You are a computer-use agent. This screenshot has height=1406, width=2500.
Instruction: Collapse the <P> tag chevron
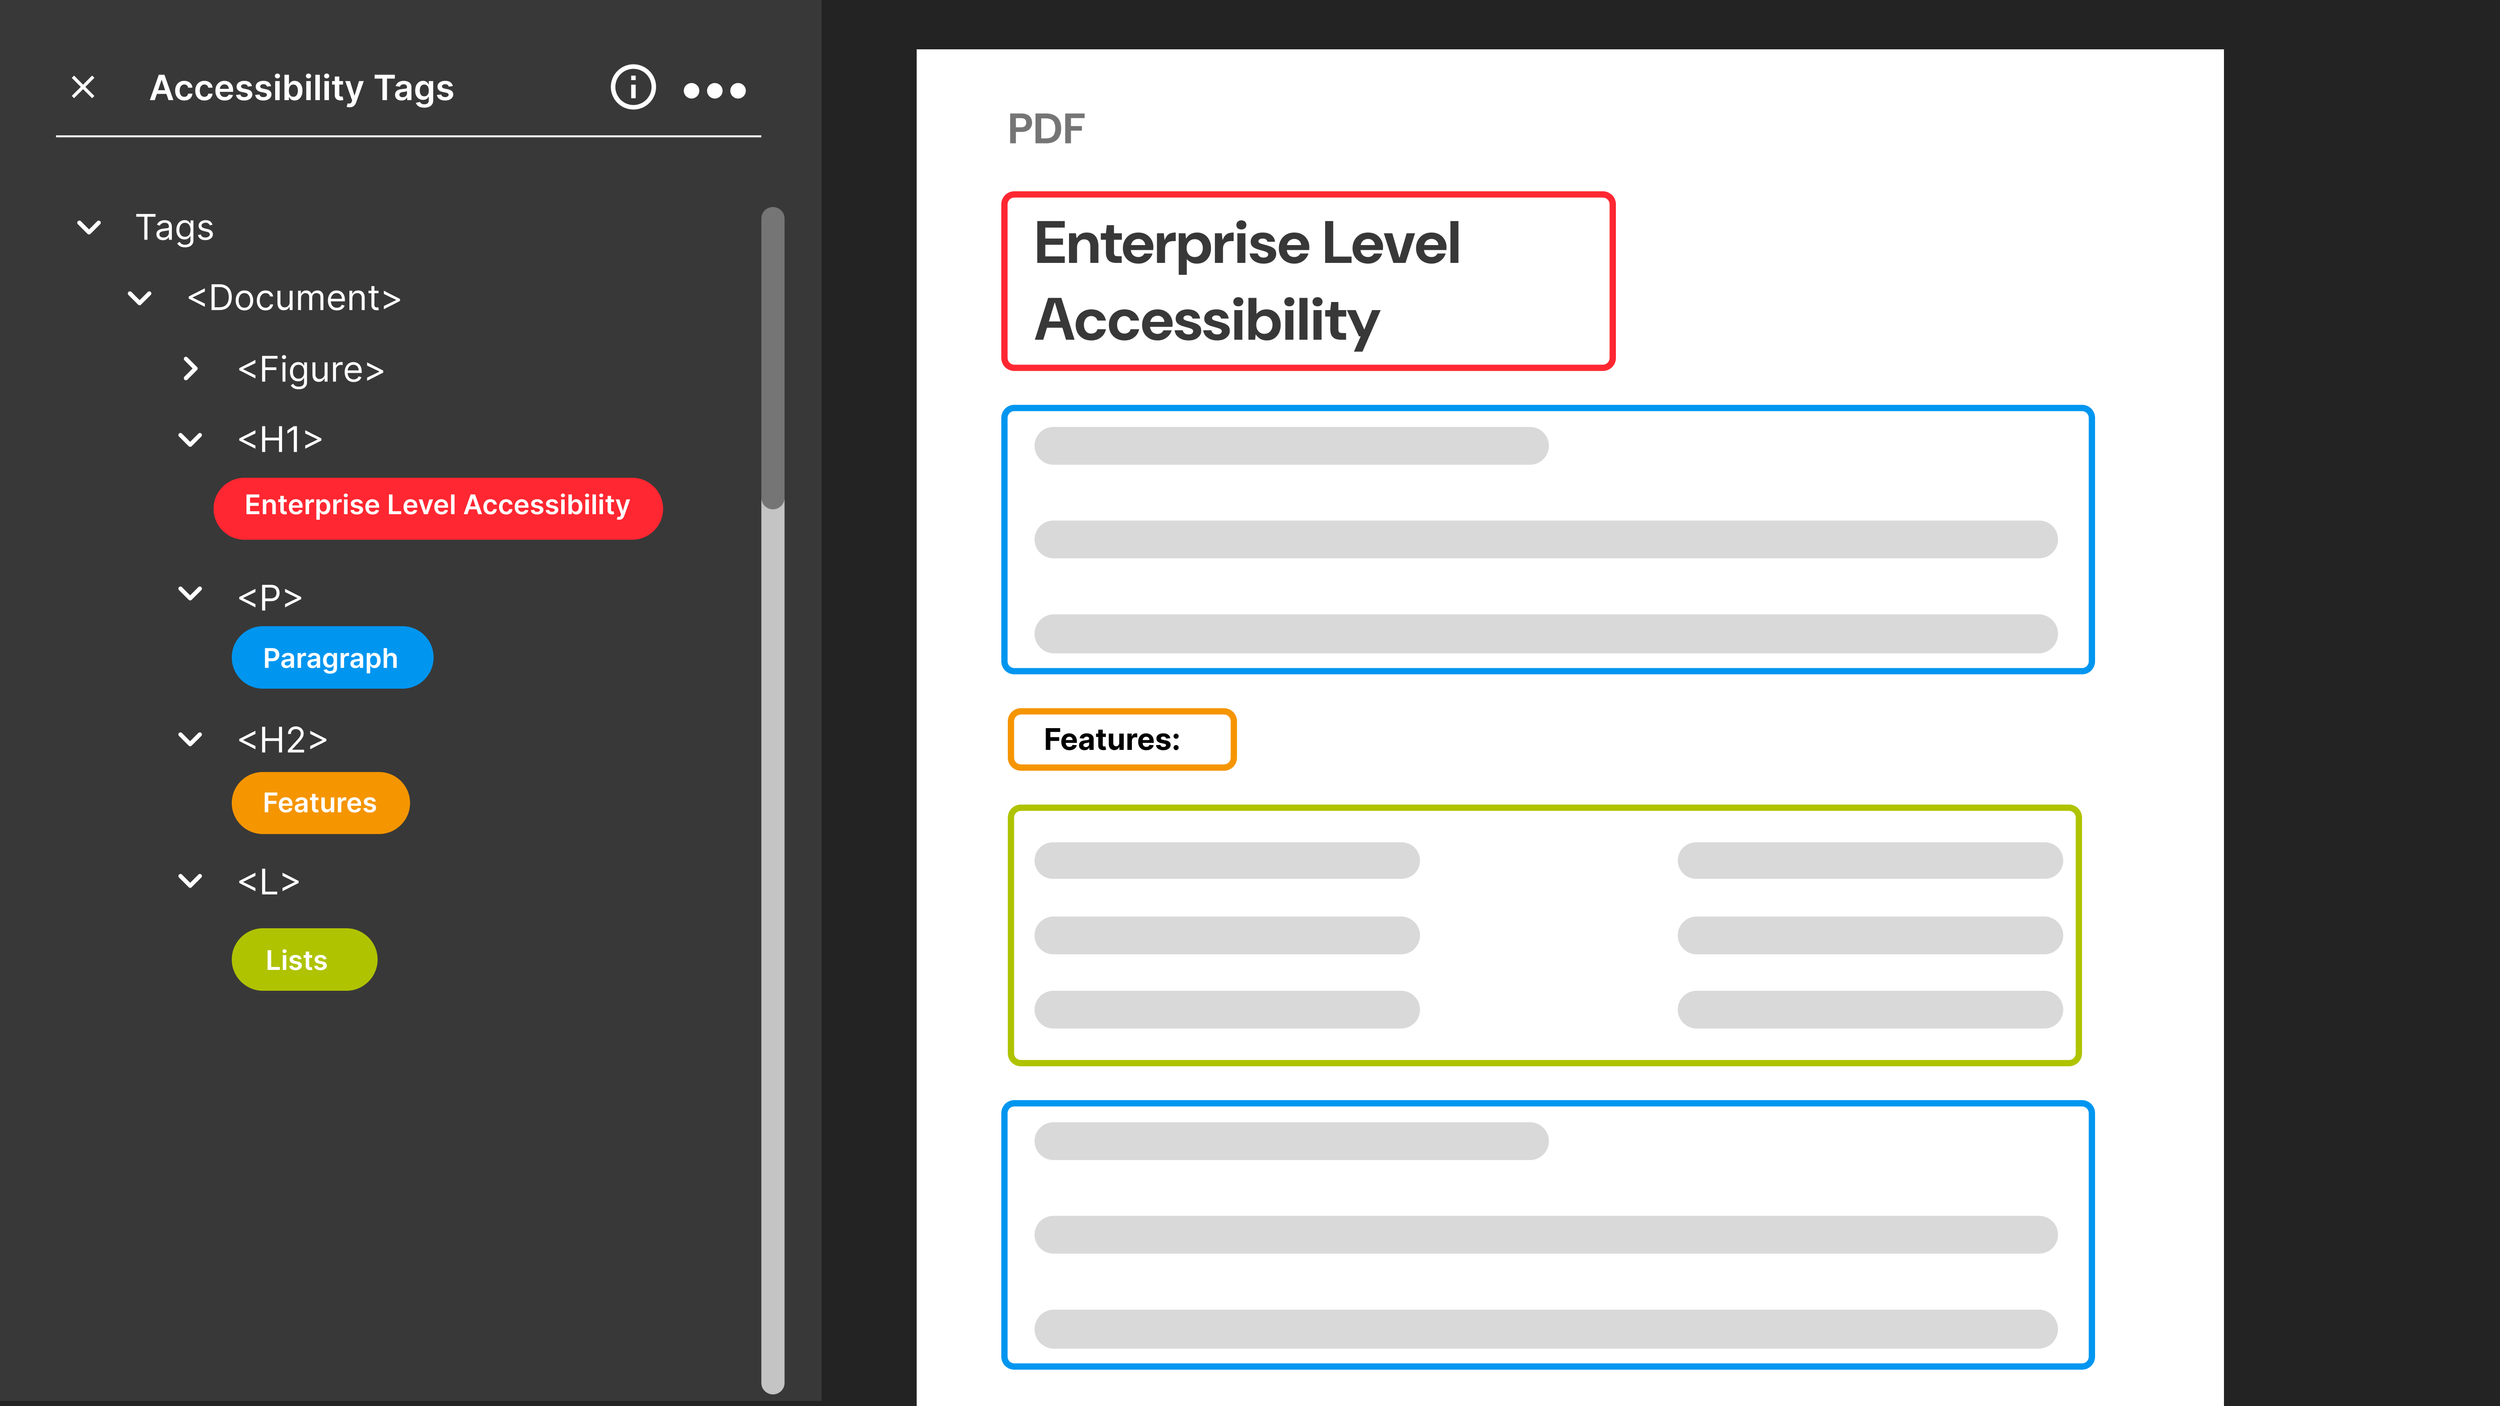pos(190,594)
